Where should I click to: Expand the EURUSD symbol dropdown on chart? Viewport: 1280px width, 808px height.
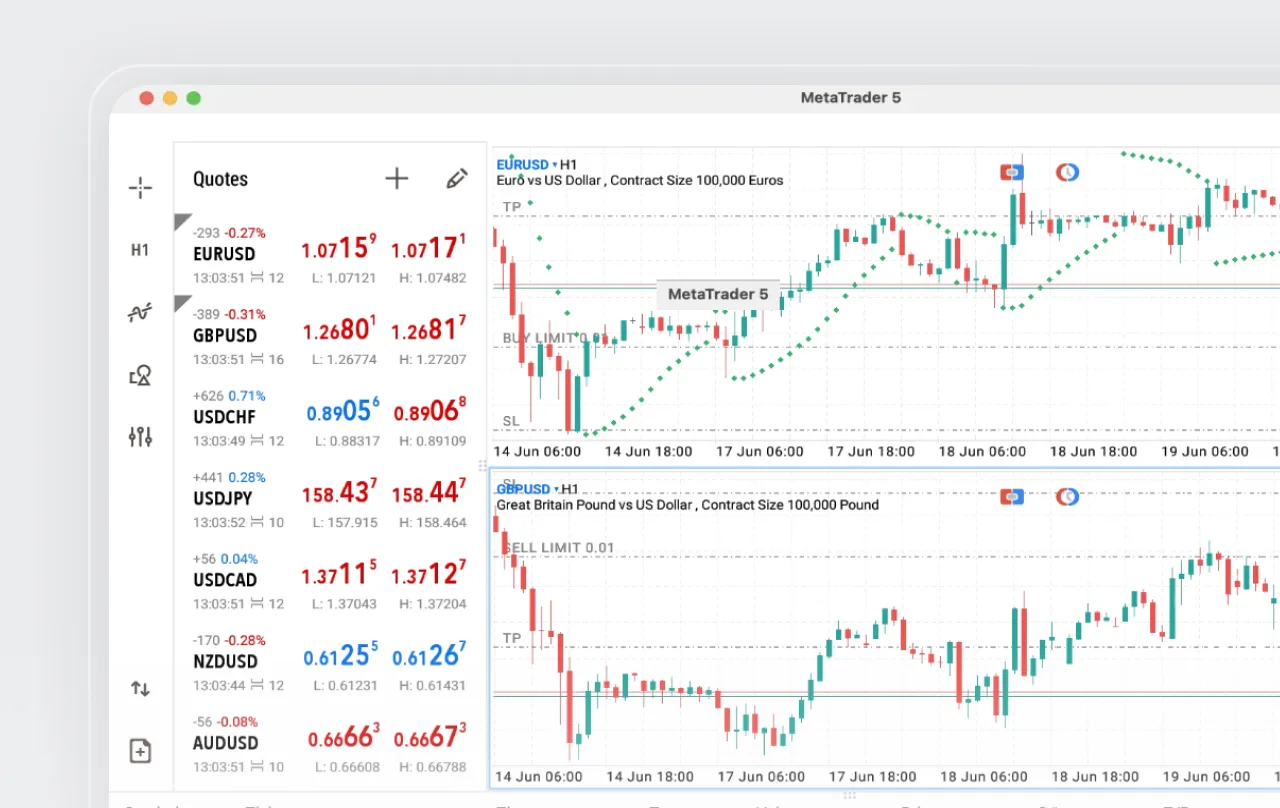click(555, 165)
